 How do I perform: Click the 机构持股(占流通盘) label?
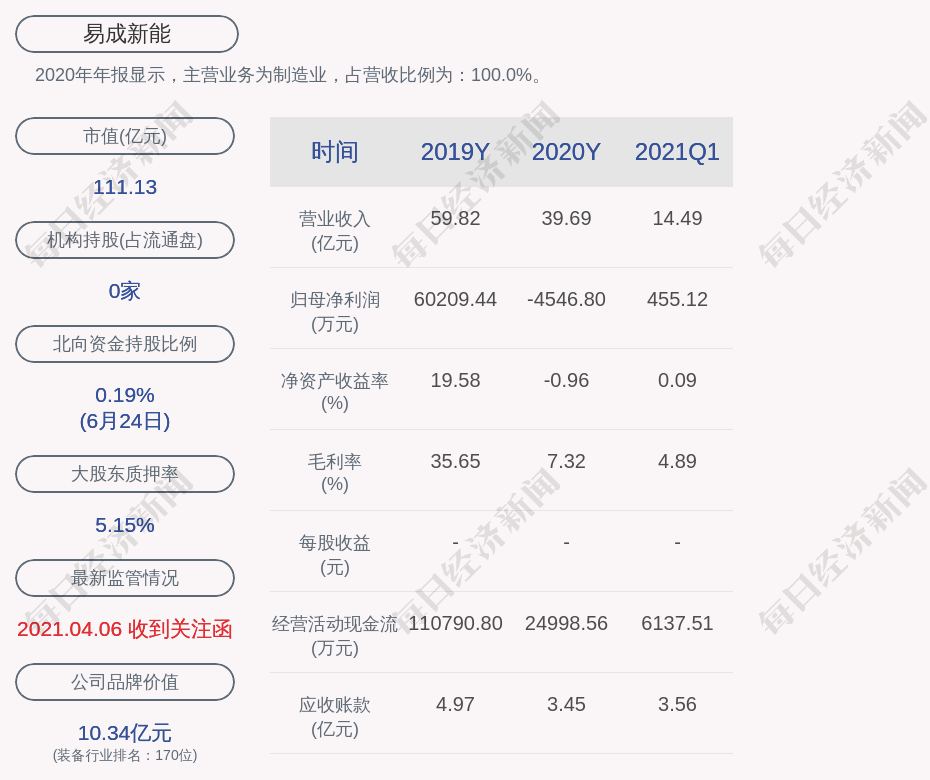pos(125,240)
